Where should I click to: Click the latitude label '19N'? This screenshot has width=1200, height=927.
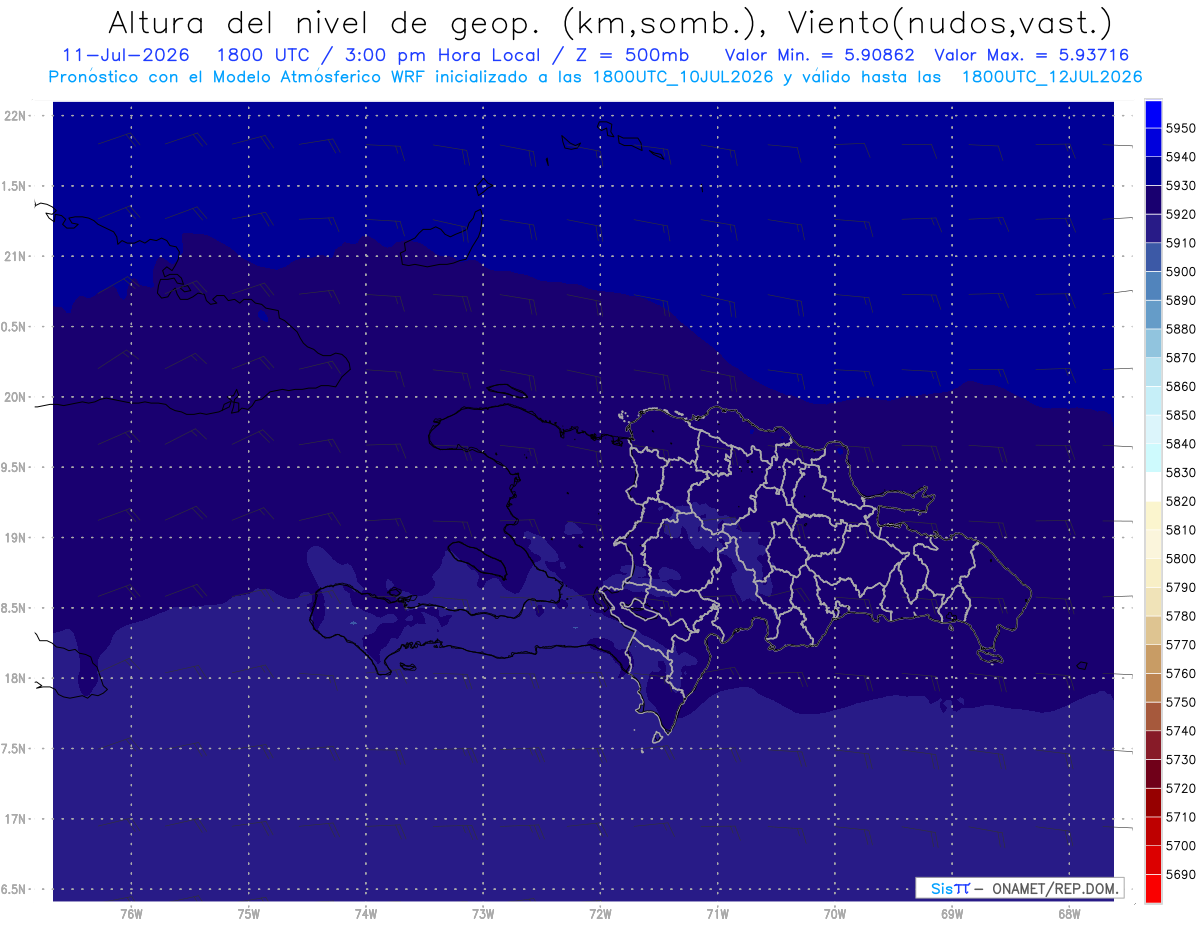pyautogui.click(x=14, y=538)
